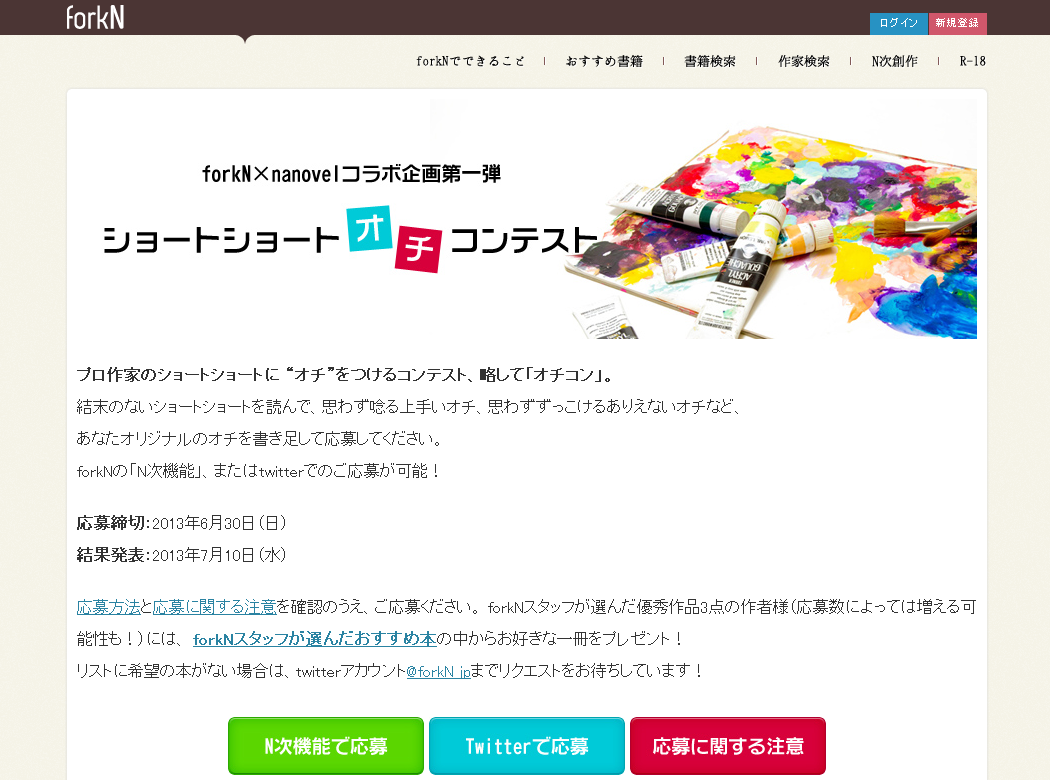Click the ログイン login button

[x=899, y=23]
